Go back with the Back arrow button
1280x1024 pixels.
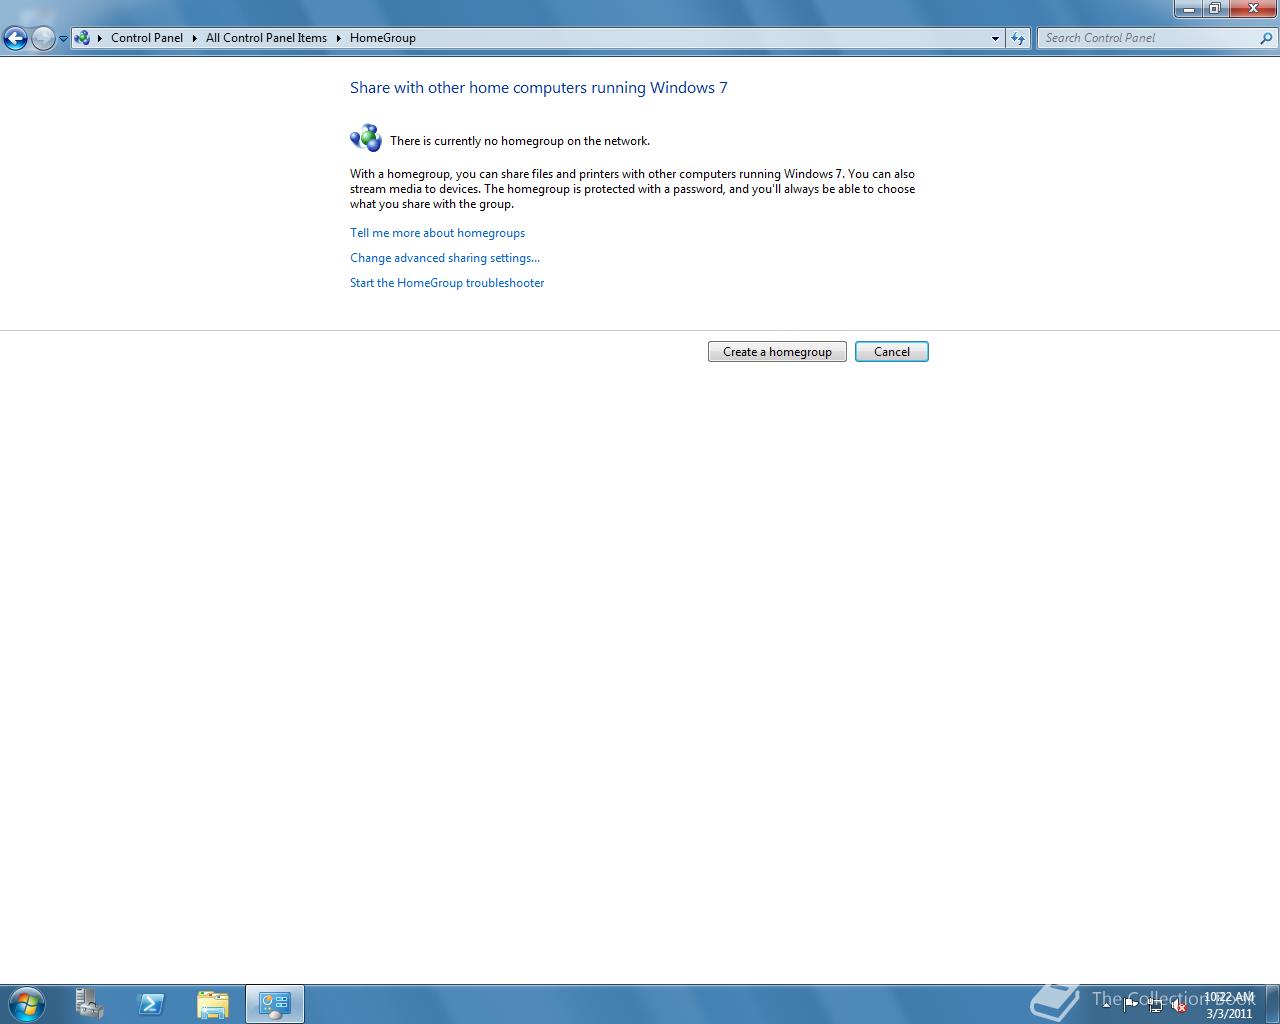pyautogui.click(x=15, y=39)
